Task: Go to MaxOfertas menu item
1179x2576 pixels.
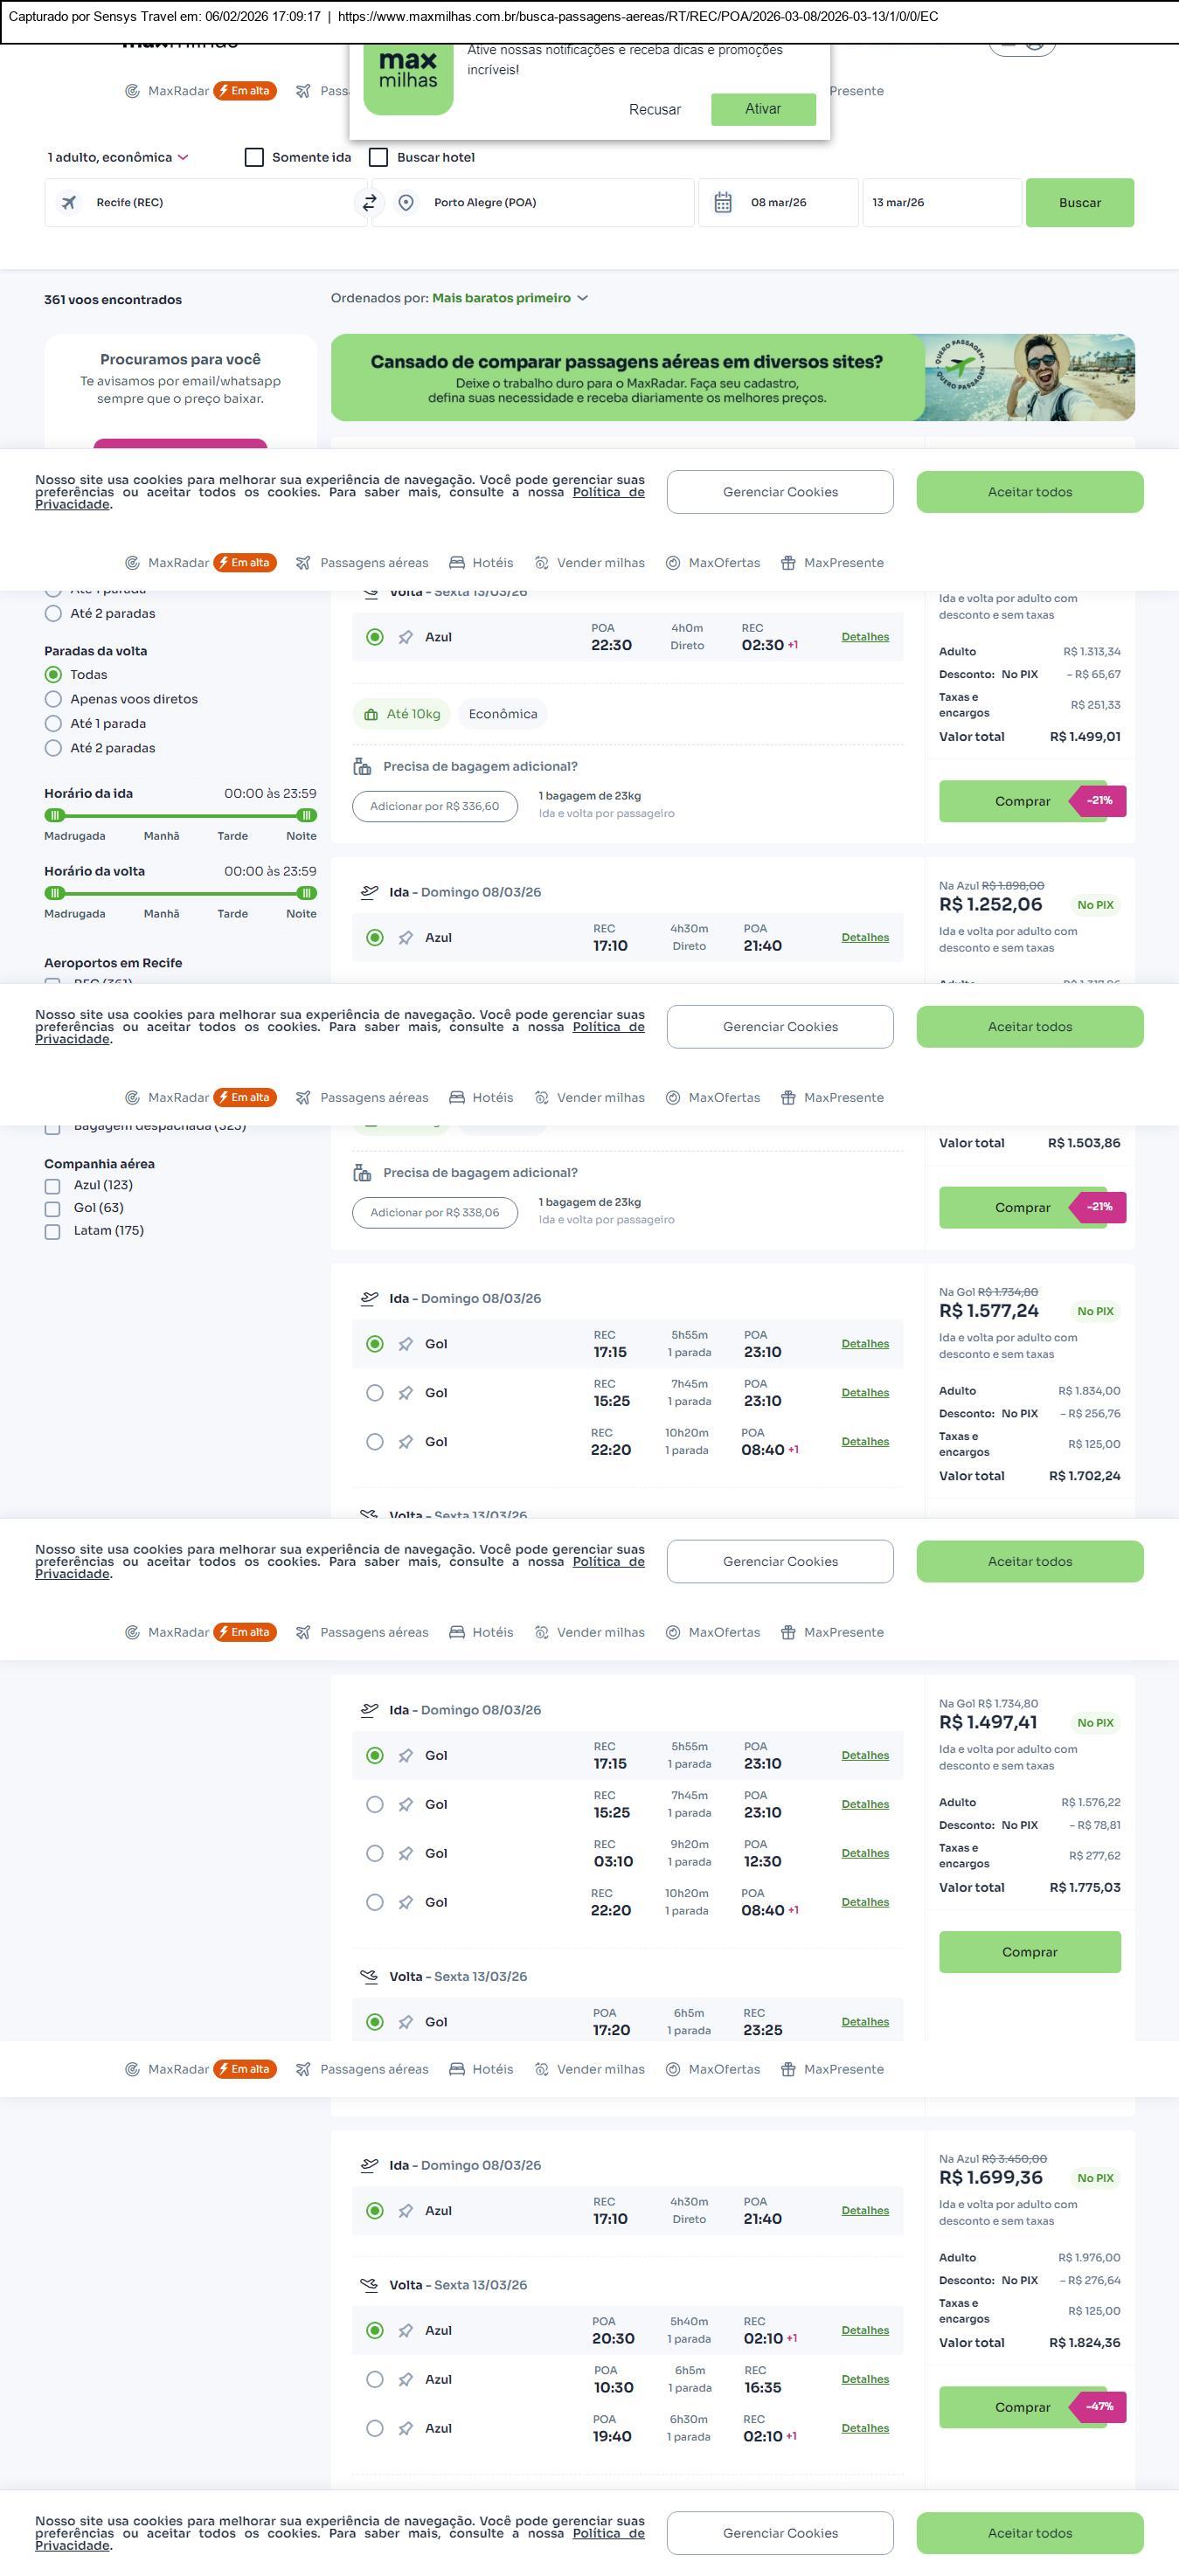Action: point(713,563)
